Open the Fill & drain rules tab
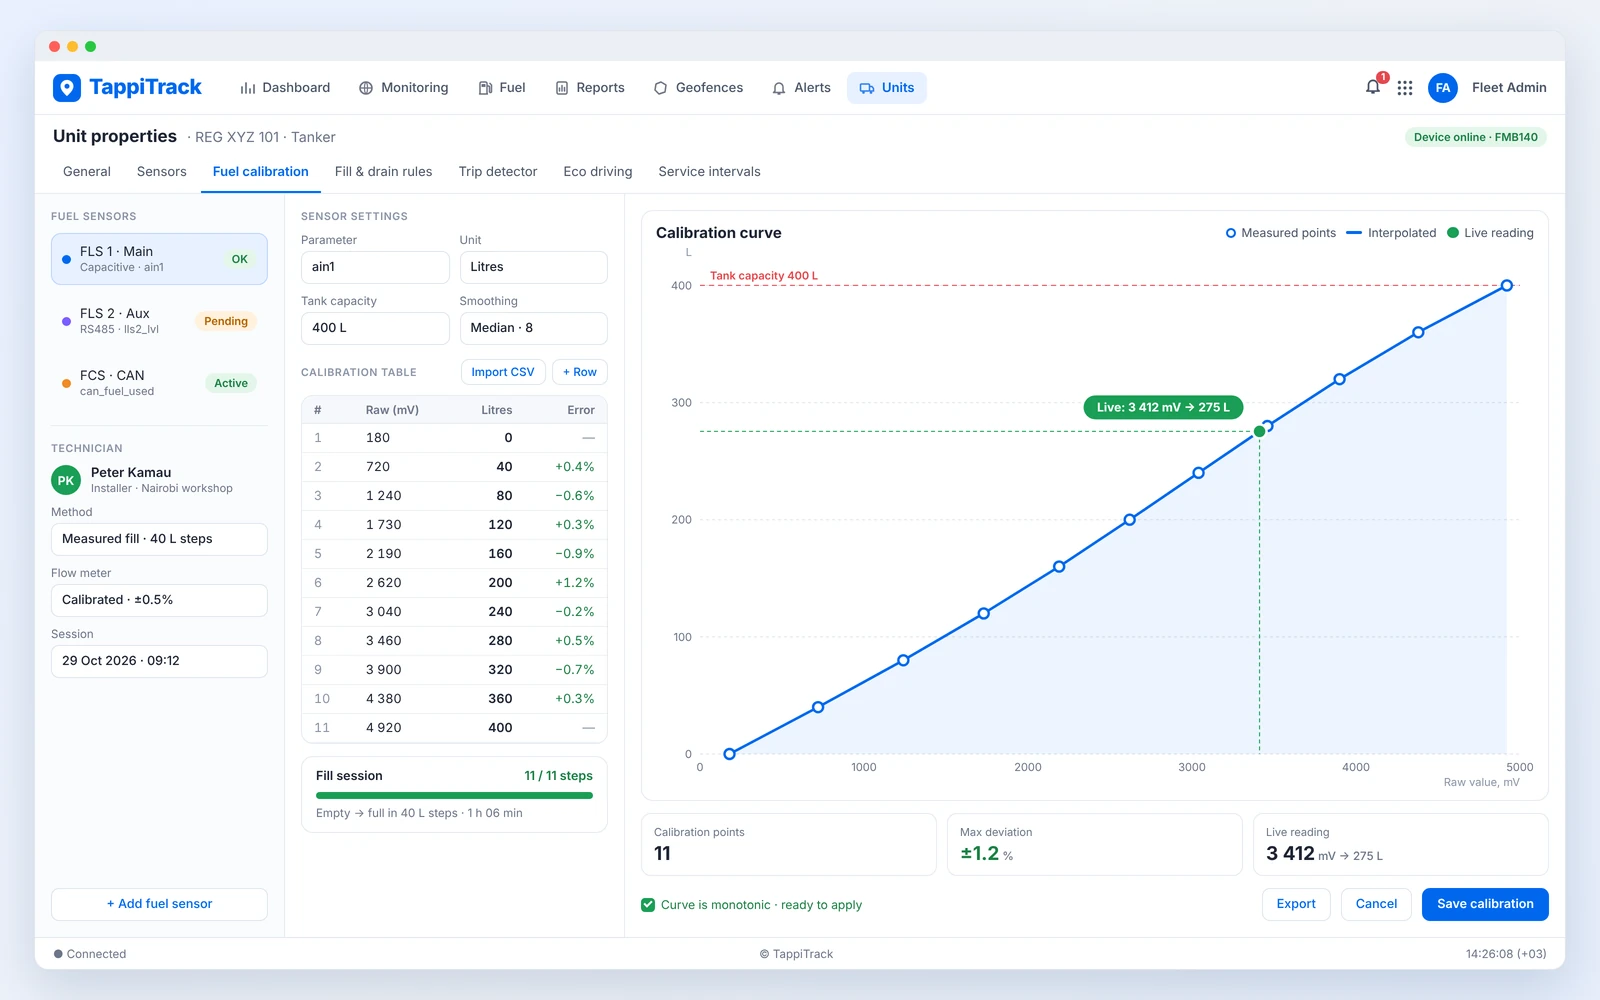This screenshot has width=1600, height=1000. coord(384,172)
